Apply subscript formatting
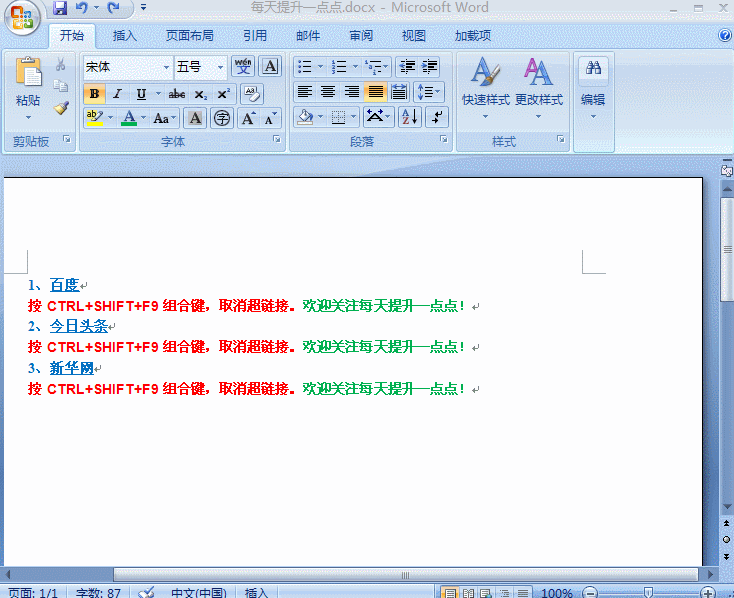734x598 pixels. [x=200, y=94]
